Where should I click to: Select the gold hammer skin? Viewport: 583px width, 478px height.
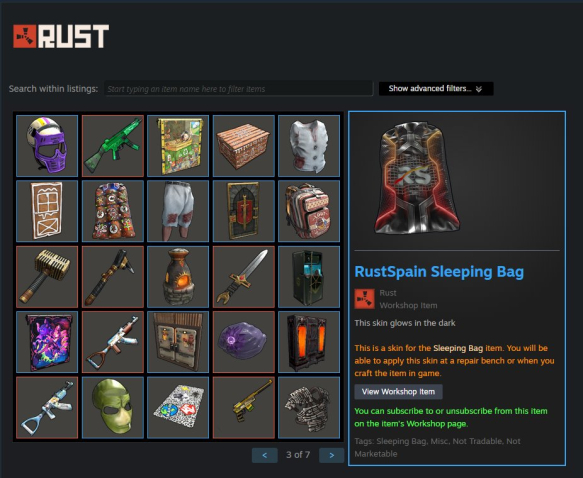47,277
